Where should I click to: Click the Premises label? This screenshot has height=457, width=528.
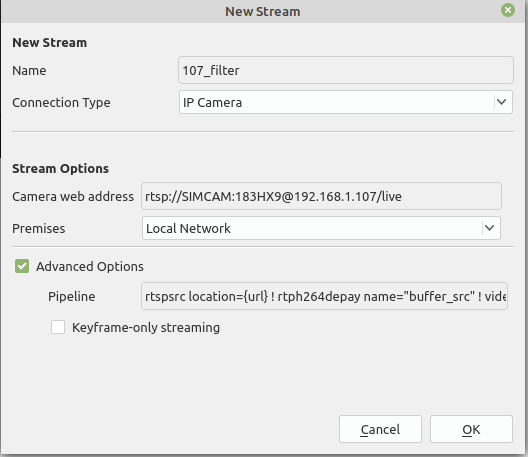39,228
